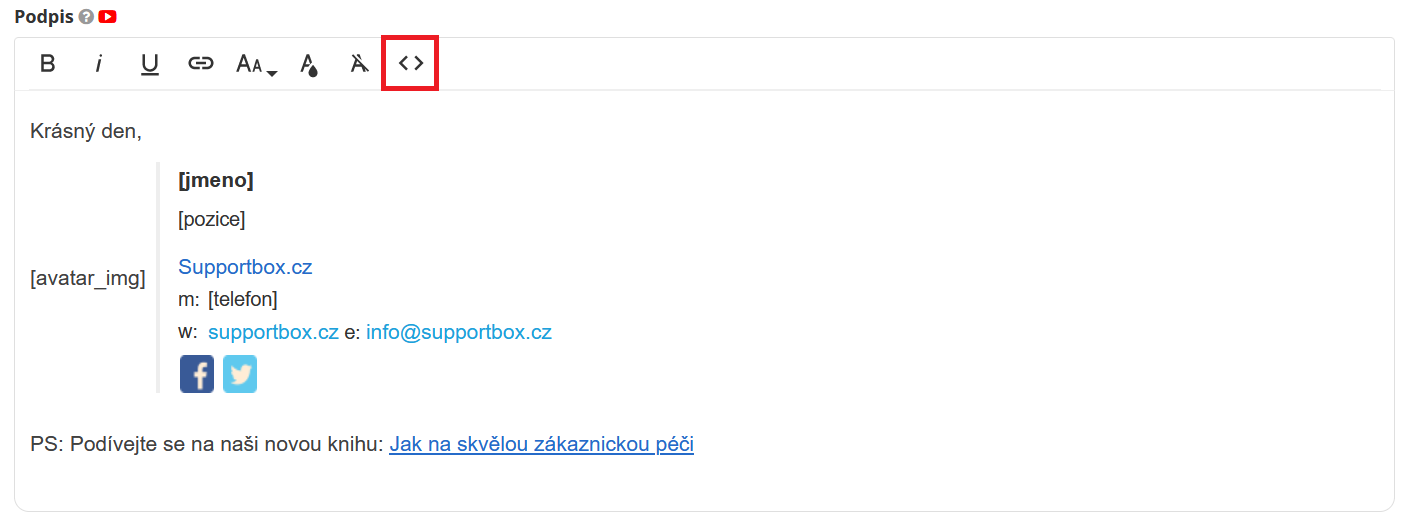Apply italic formatting
This screenshot has height=522, width=1416.
pyautogui.click(x=98, y=64)
